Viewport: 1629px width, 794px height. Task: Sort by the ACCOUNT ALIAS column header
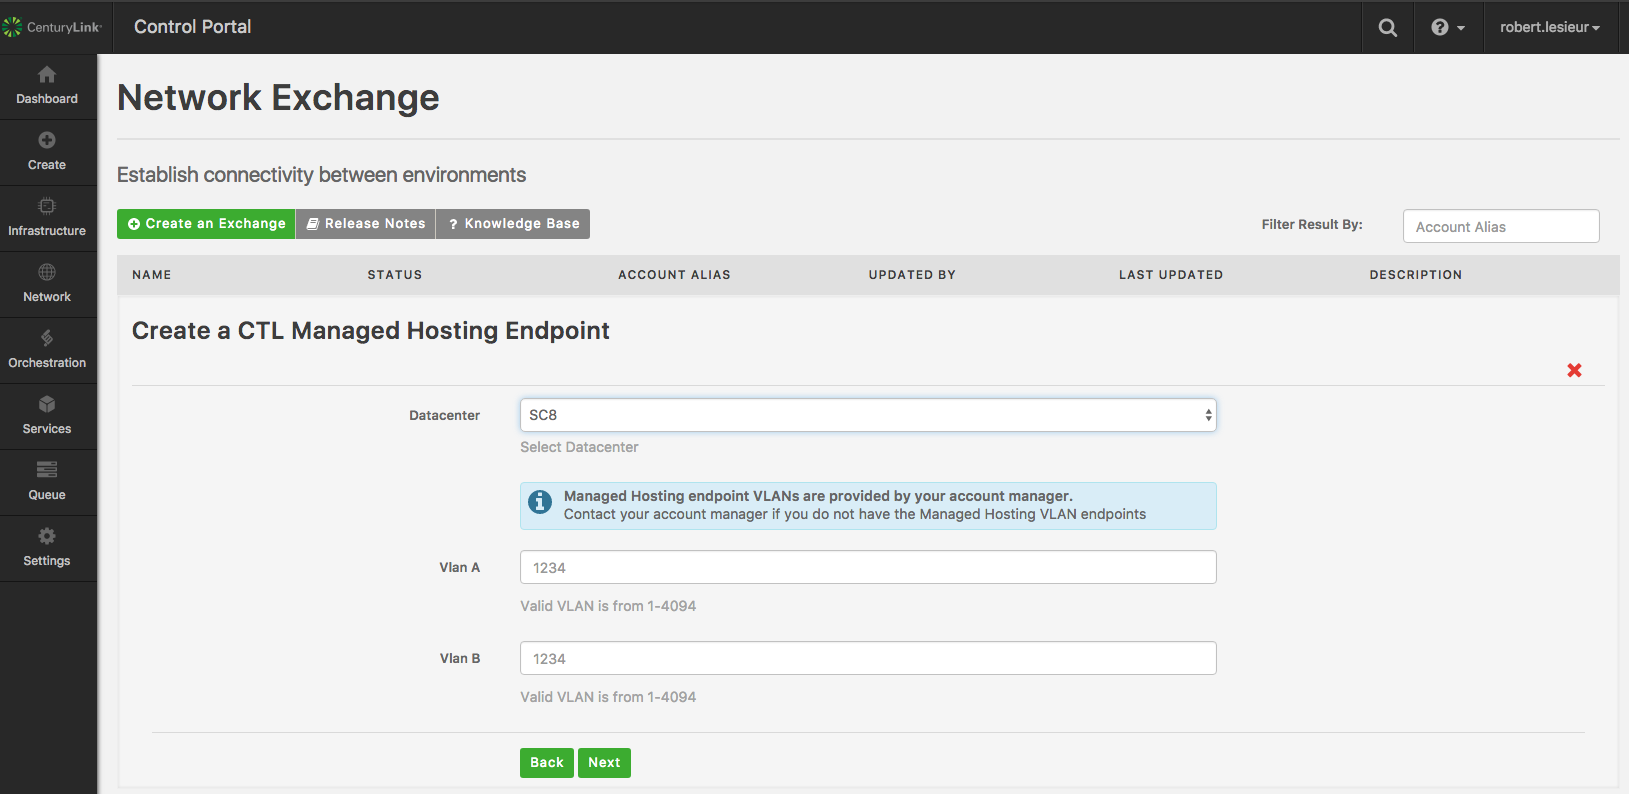[674, 275]
